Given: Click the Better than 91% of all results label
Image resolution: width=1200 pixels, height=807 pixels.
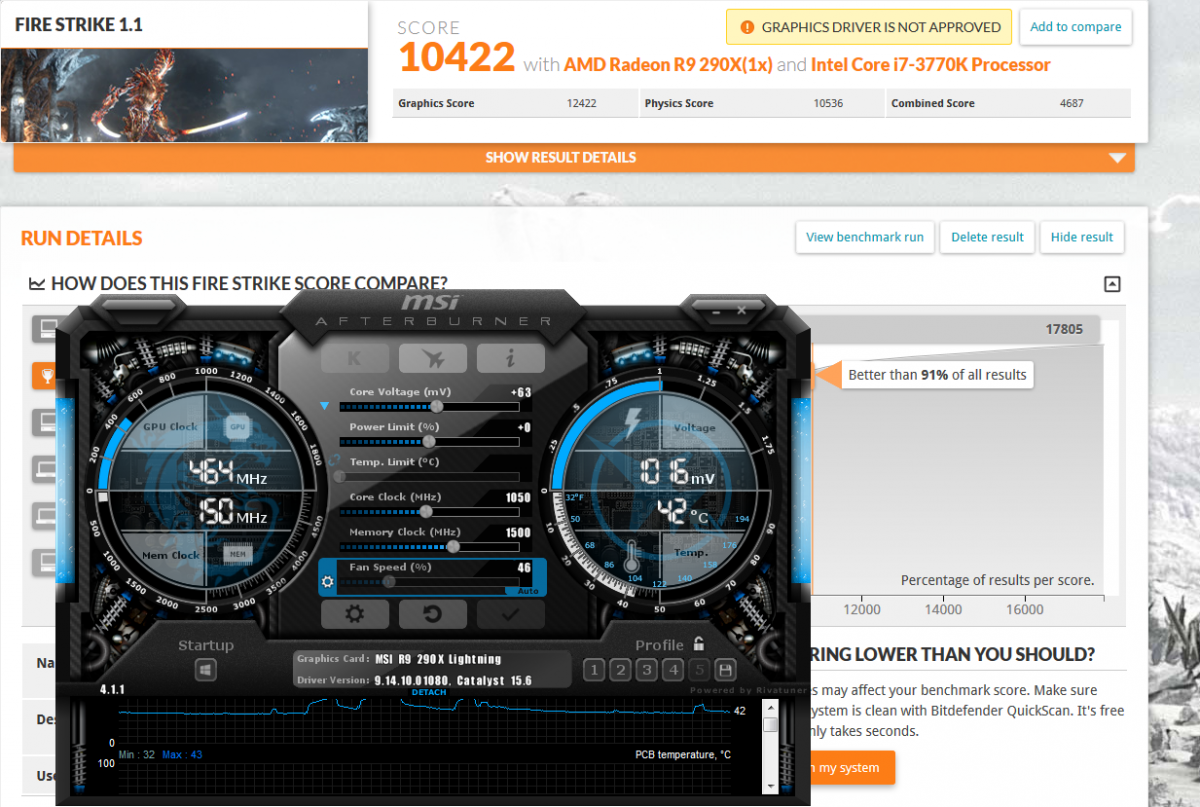Looking at the screenshot, I should pyautogui.click(x=937, y=375).
